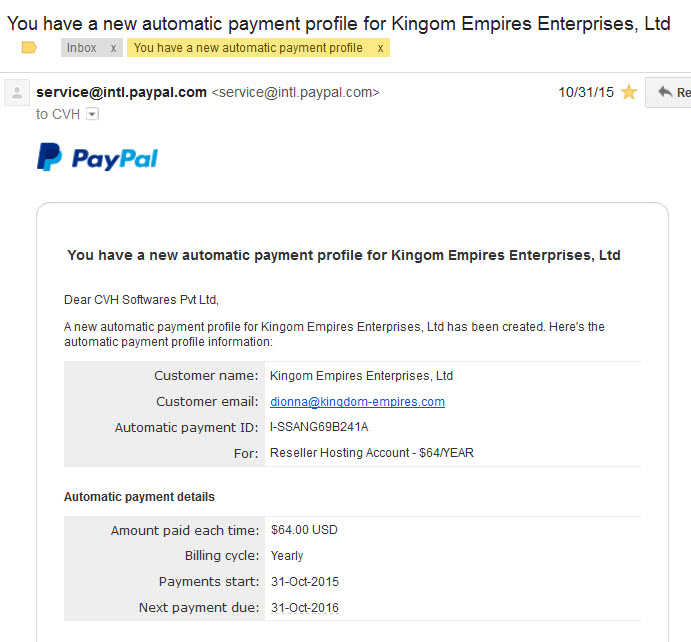This screenshot has height=642, width=691.
Task: Remove the yellow automatic payment profile label
Action: pyautogui.click(x=380, y=48)
